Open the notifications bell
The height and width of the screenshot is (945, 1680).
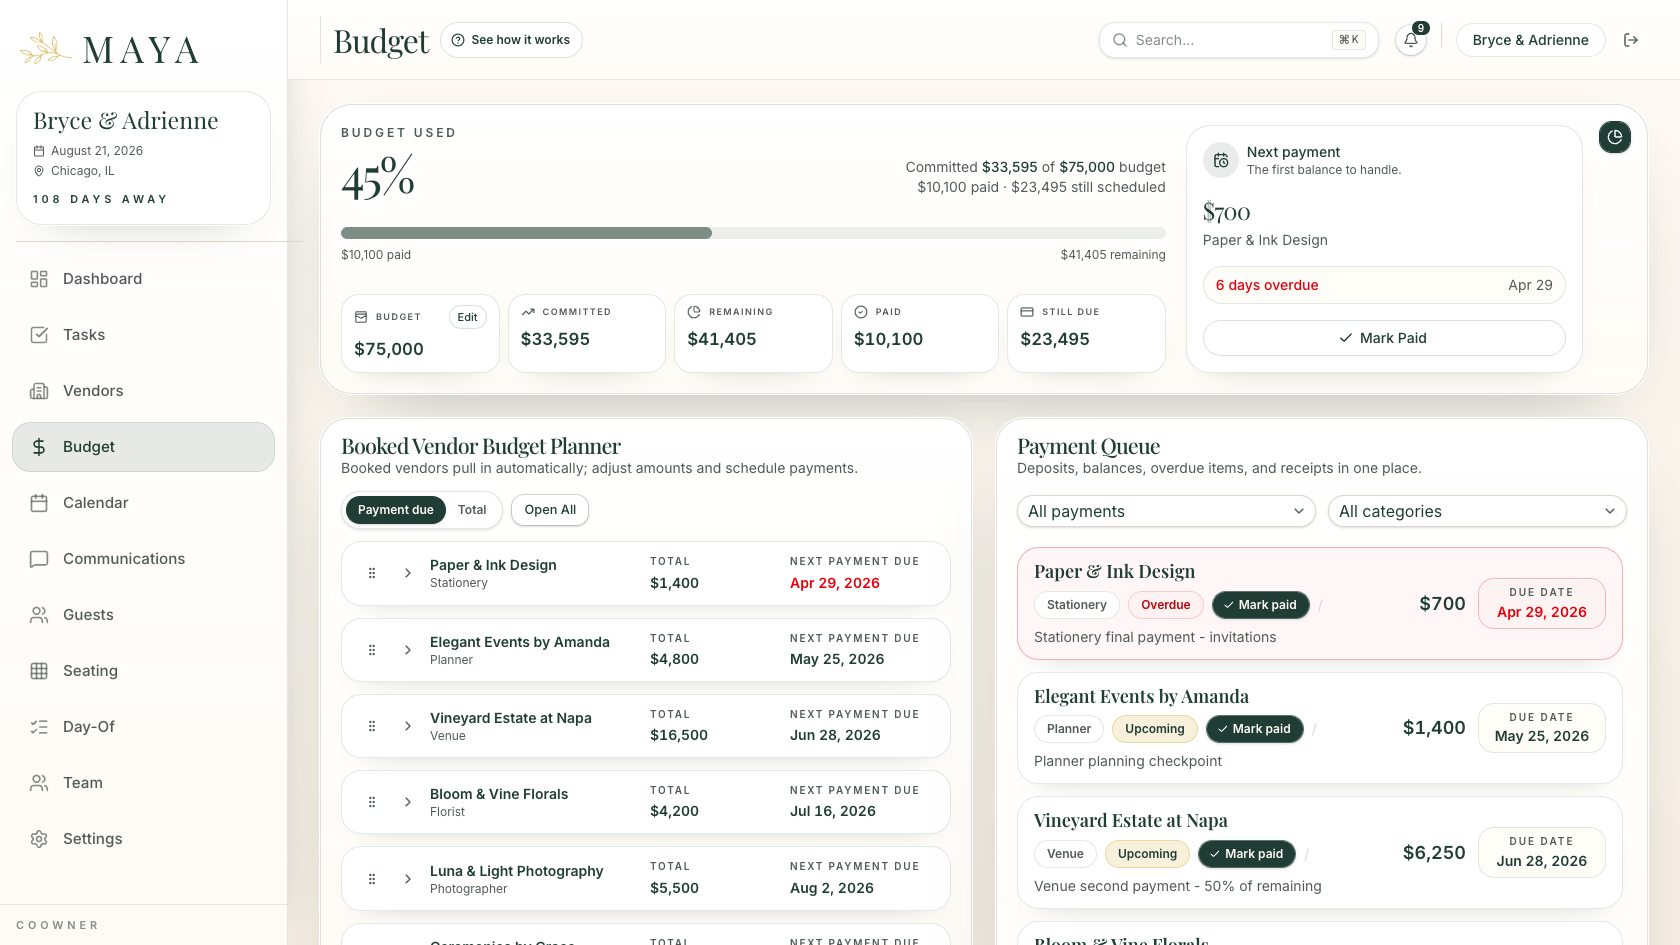pos(1410,40)
